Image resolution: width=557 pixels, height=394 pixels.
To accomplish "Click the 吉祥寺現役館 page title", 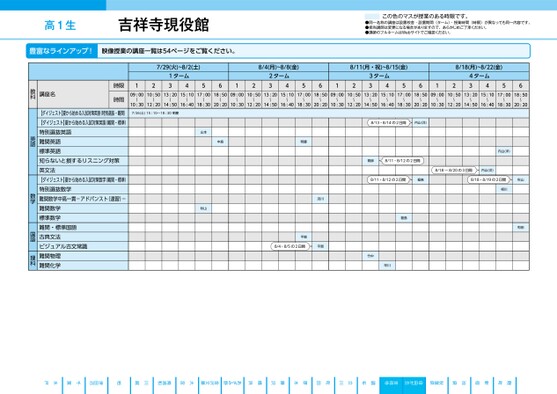I will coord(164,25).
